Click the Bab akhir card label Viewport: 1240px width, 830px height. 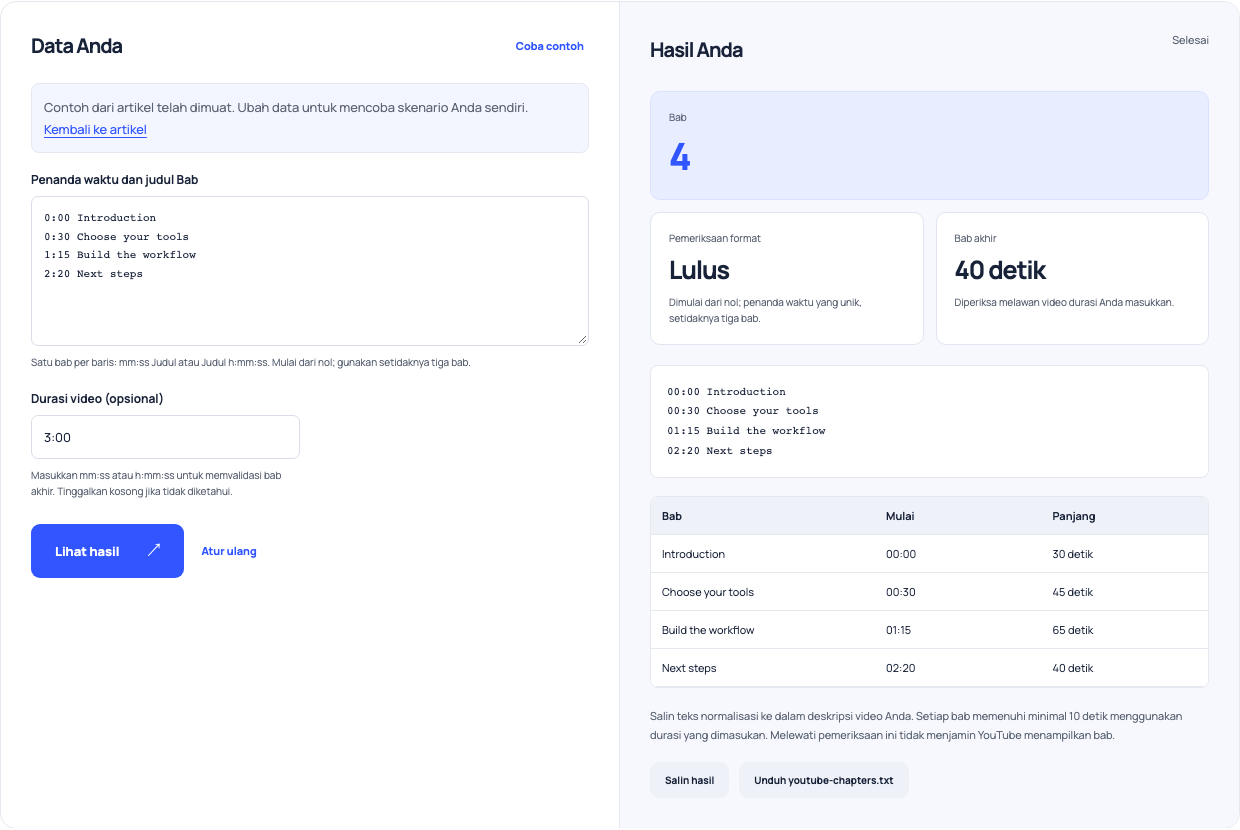pos(975,238)
